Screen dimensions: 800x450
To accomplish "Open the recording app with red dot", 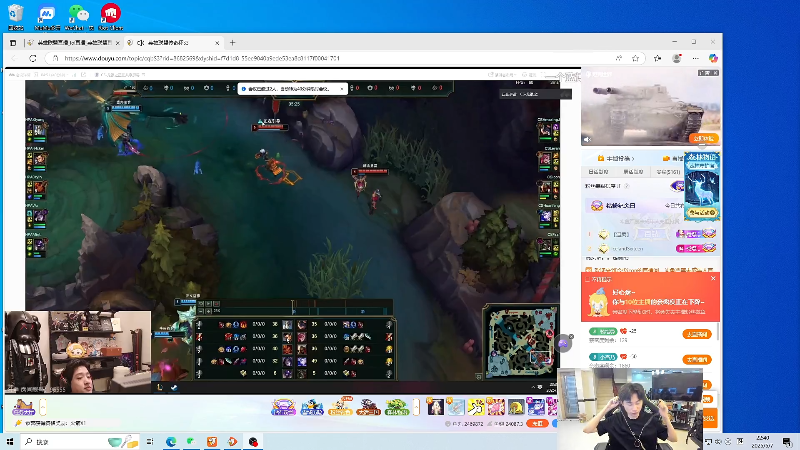I will [x=254, y=442].
